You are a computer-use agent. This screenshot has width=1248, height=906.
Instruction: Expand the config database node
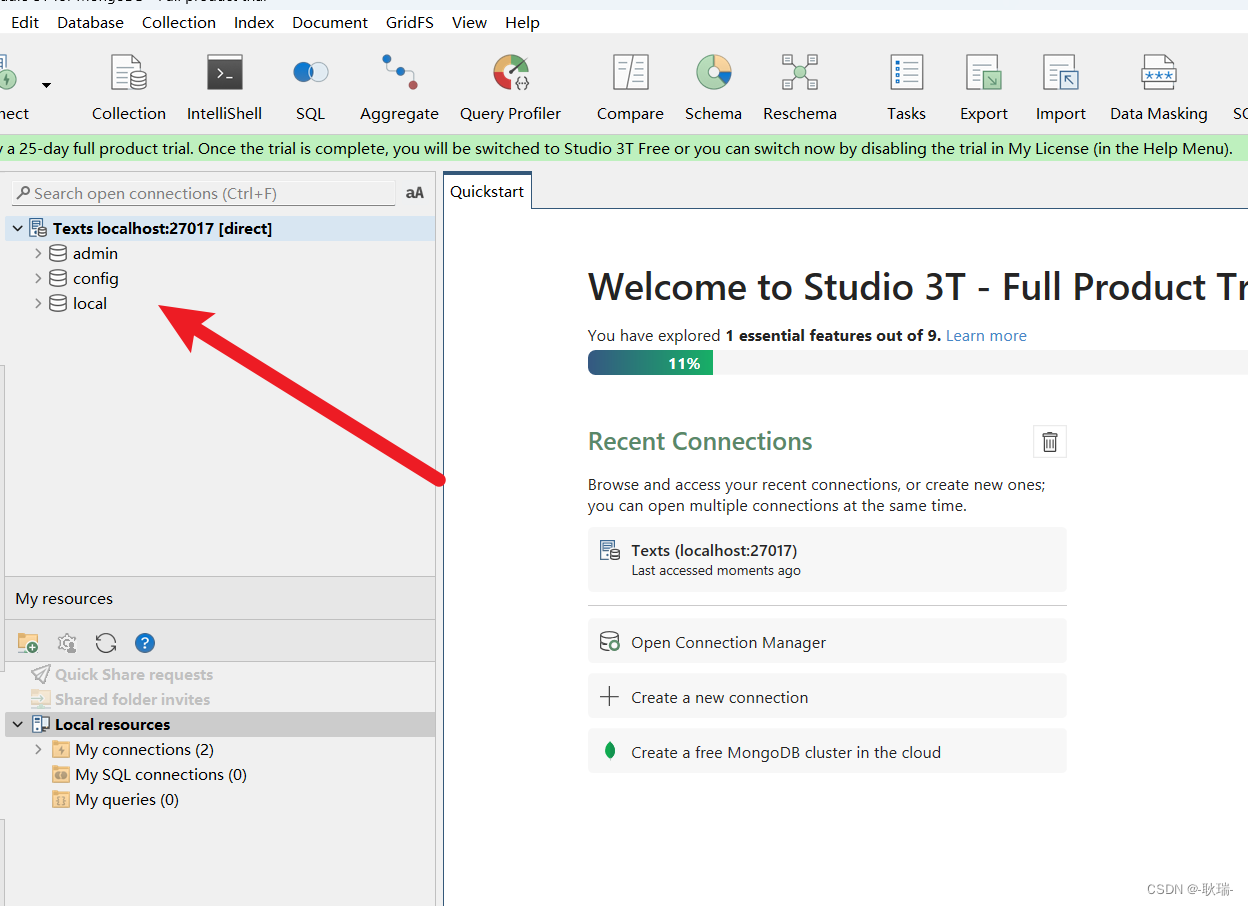click(x=38, y=279)
